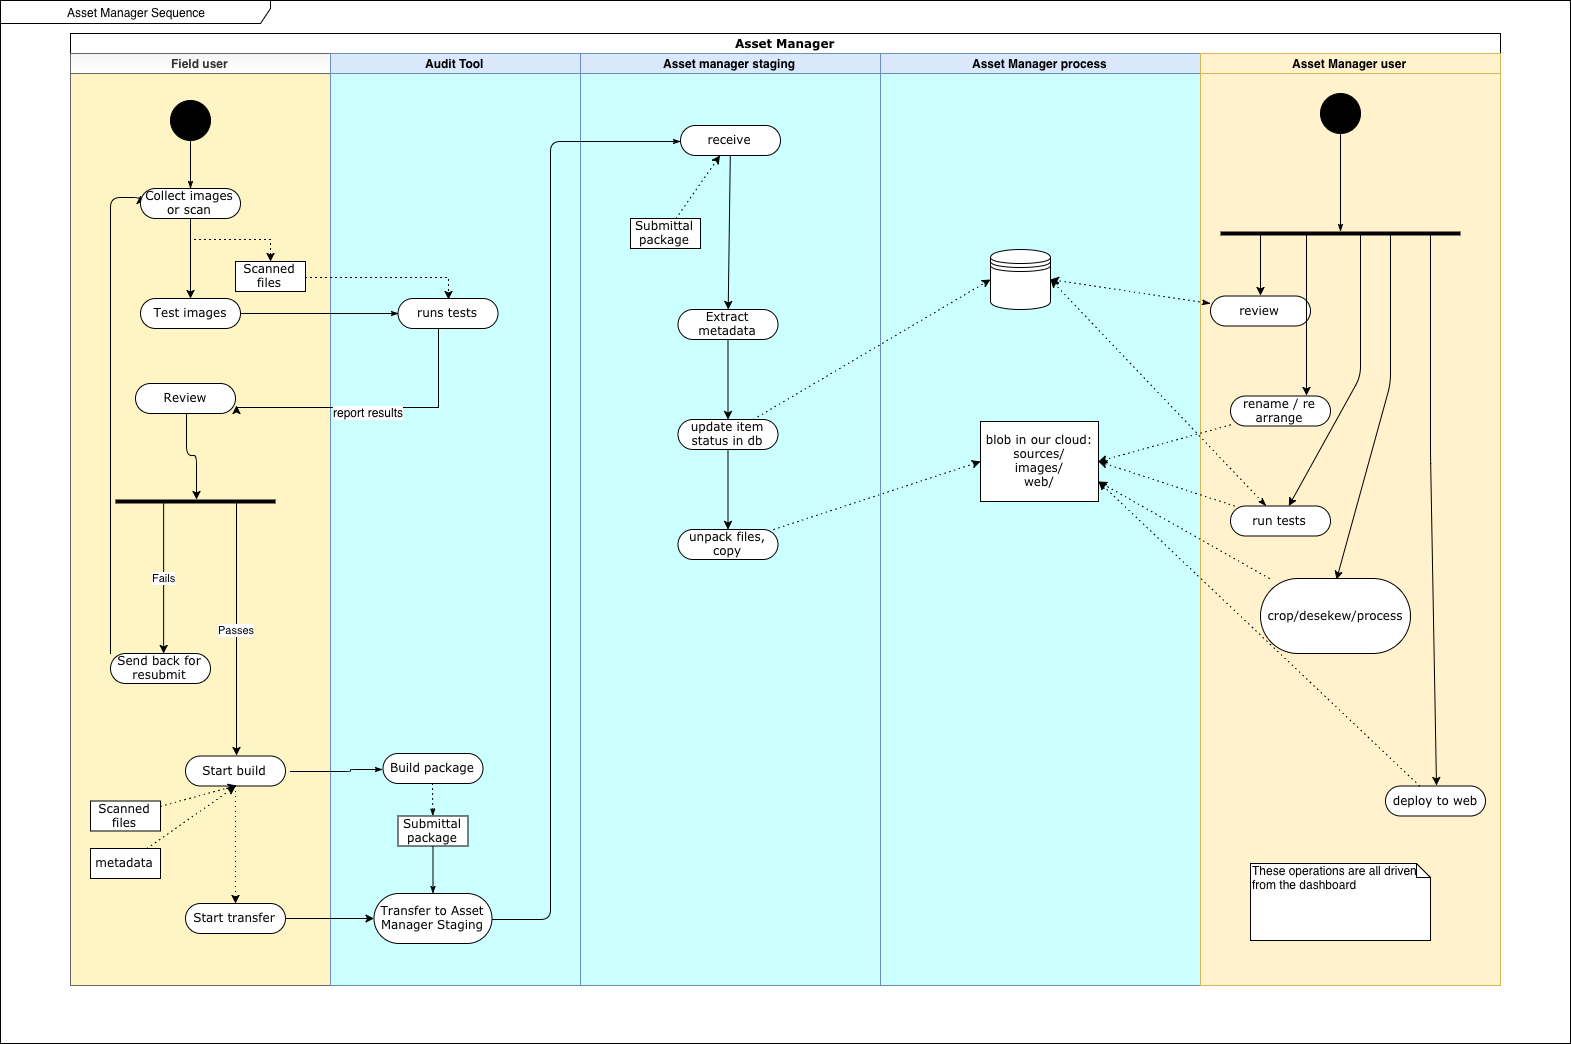This screenshot has width=1571, height=1044.
Task: Select the 'blob in our cloud' box
Action: 1039,461
